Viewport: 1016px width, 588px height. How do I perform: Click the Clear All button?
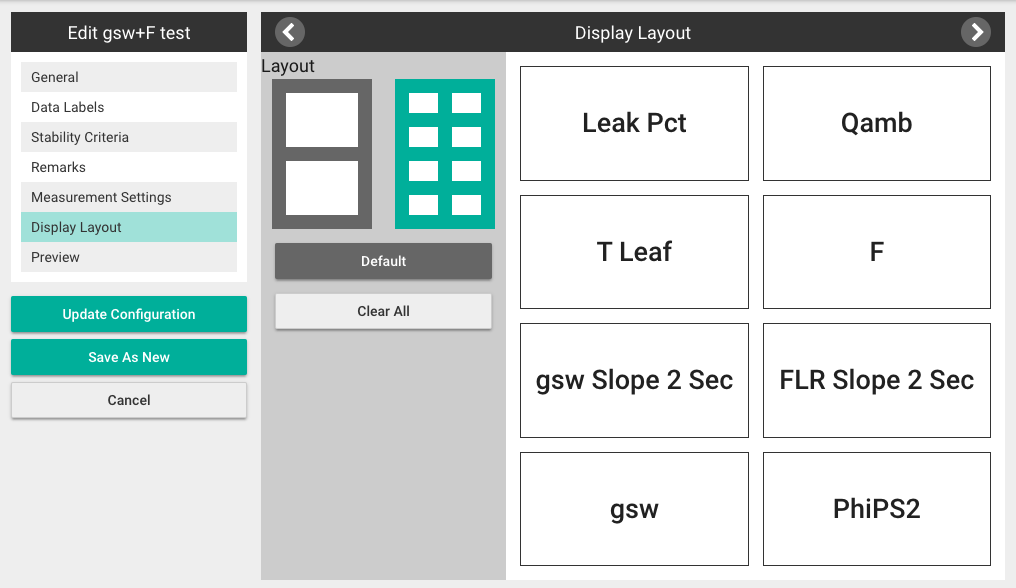[384, 311]
